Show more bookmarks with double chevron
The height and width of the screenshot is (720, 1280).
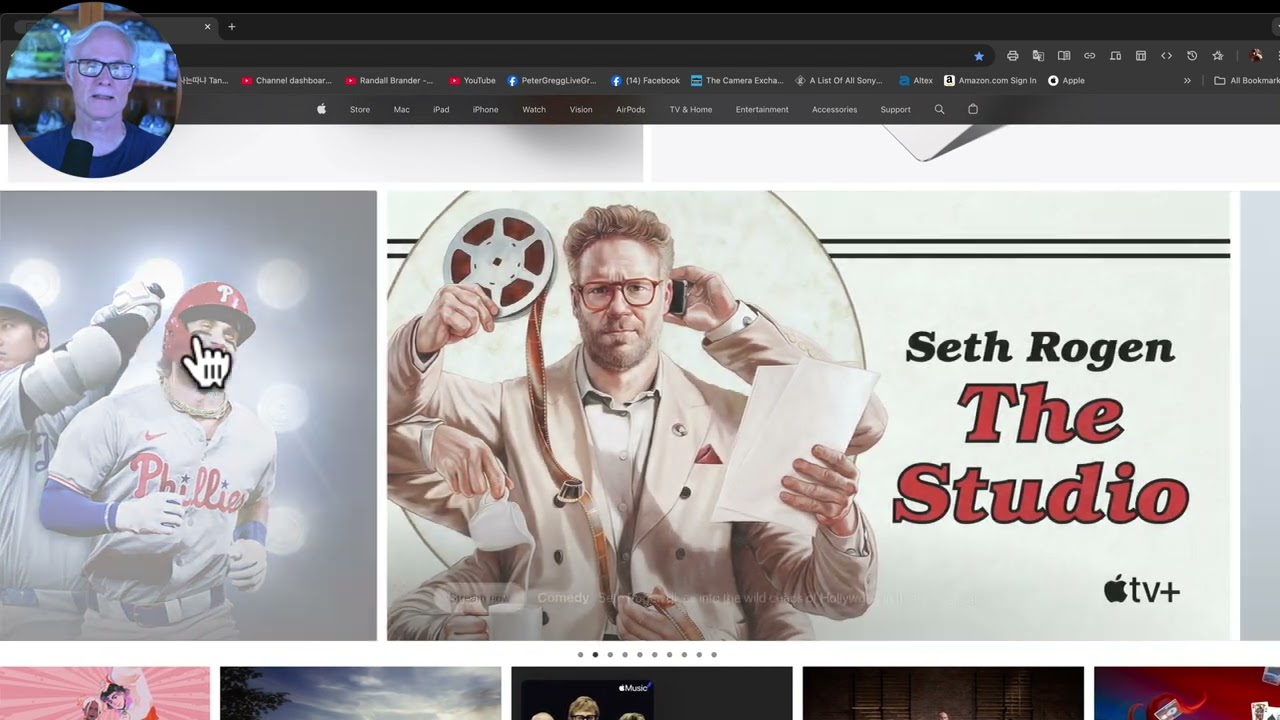tap(1187, 81)
